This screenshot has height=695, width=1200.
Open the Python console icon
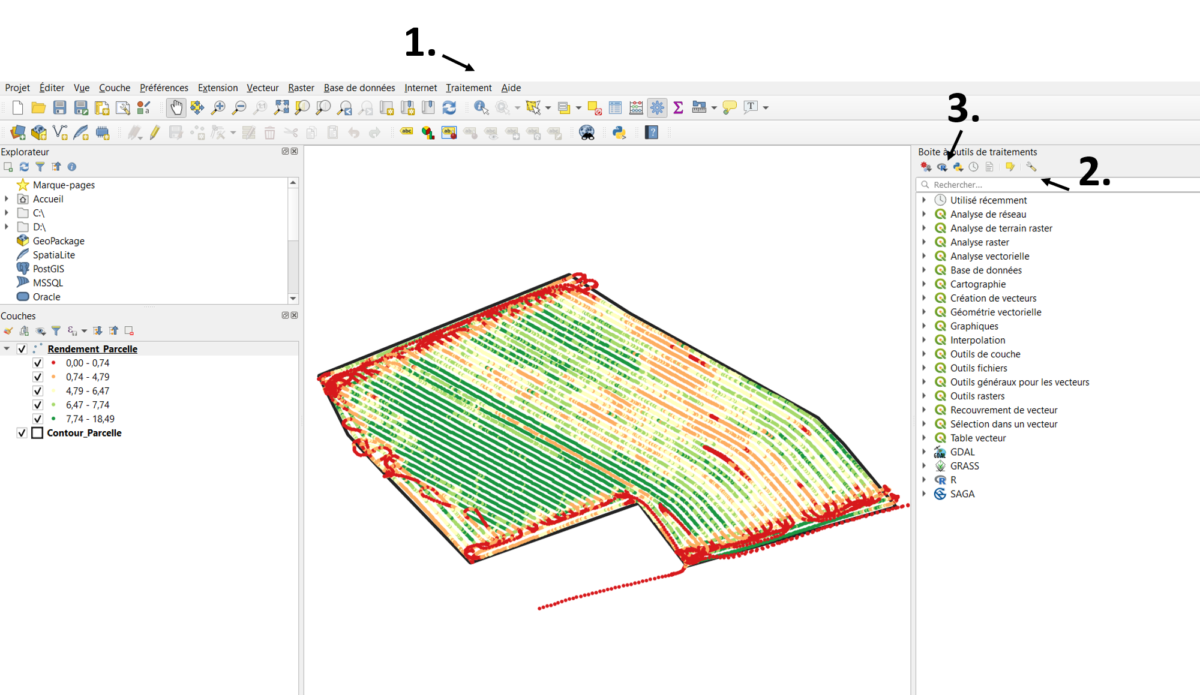tap(619, 132)
